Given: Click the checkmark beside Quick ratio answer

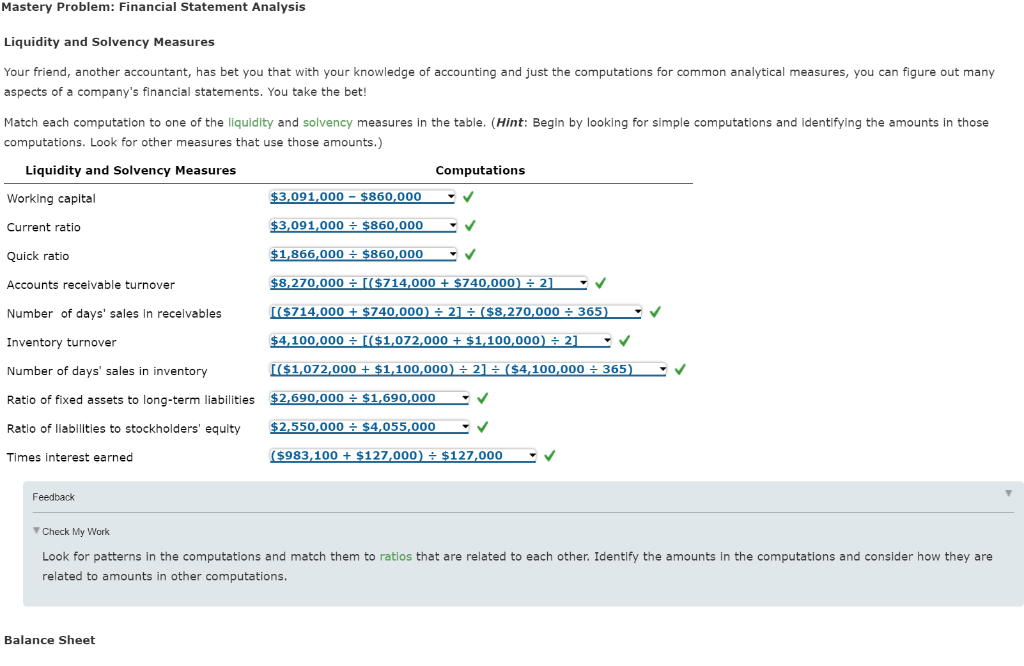Looking at the screenshot, I should tap(468, 254).
